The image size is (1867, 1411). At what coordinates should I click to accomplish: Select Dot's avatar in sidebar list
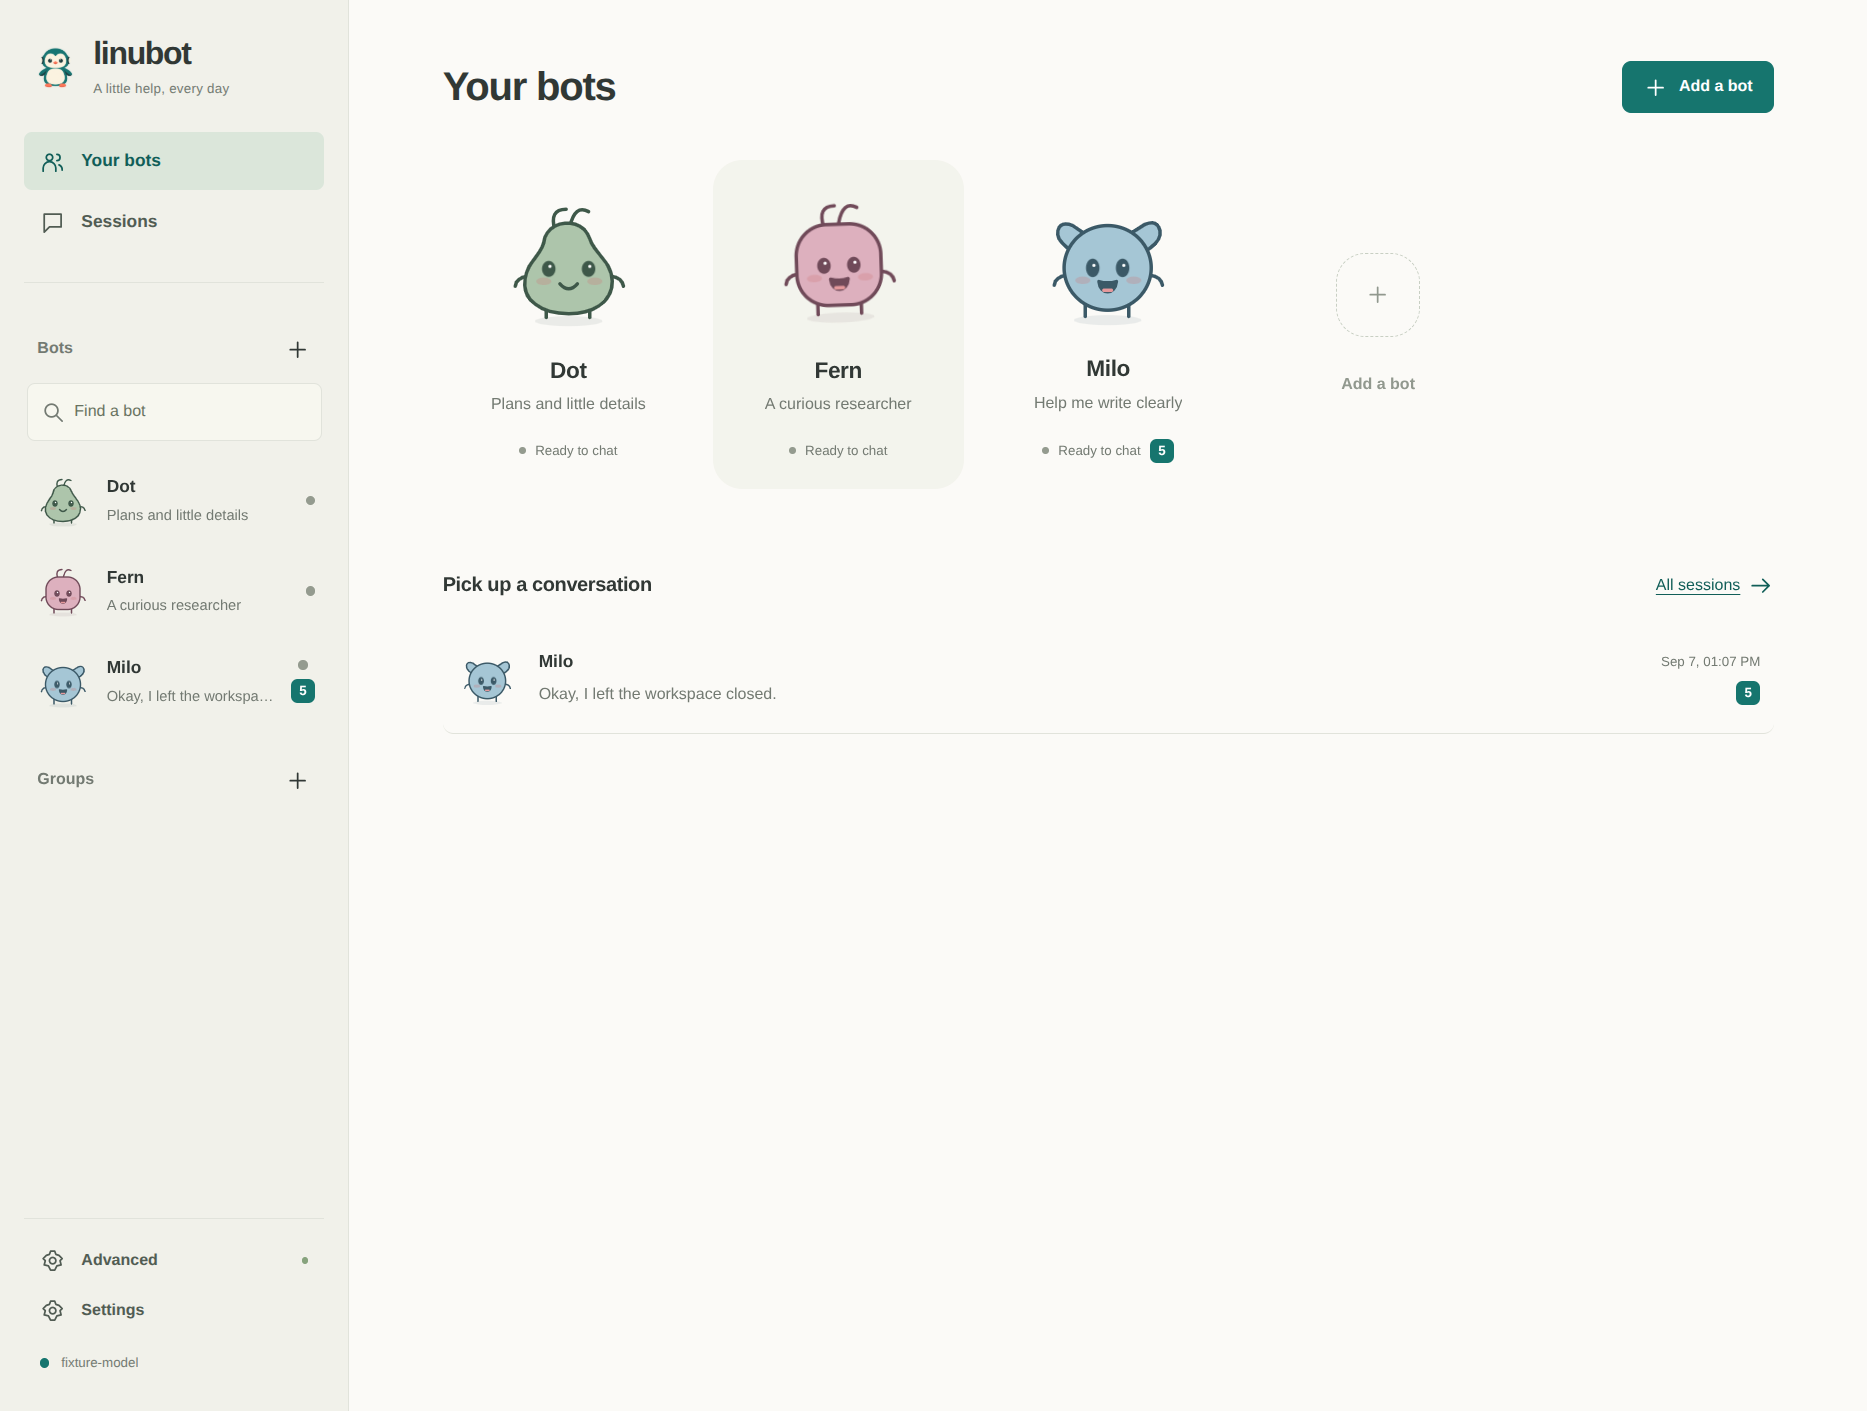(x=63, y=501)
